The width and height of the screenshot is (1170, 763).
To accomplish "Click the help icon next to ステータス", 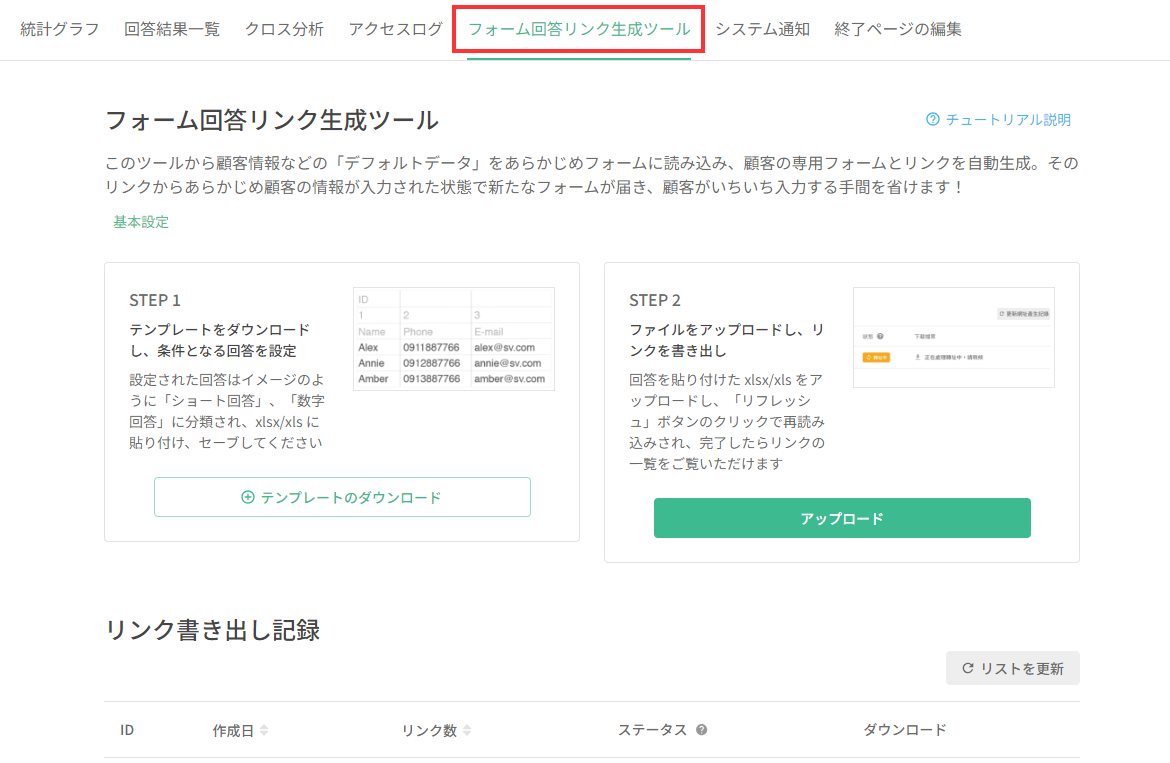I will tap(701, 729).
